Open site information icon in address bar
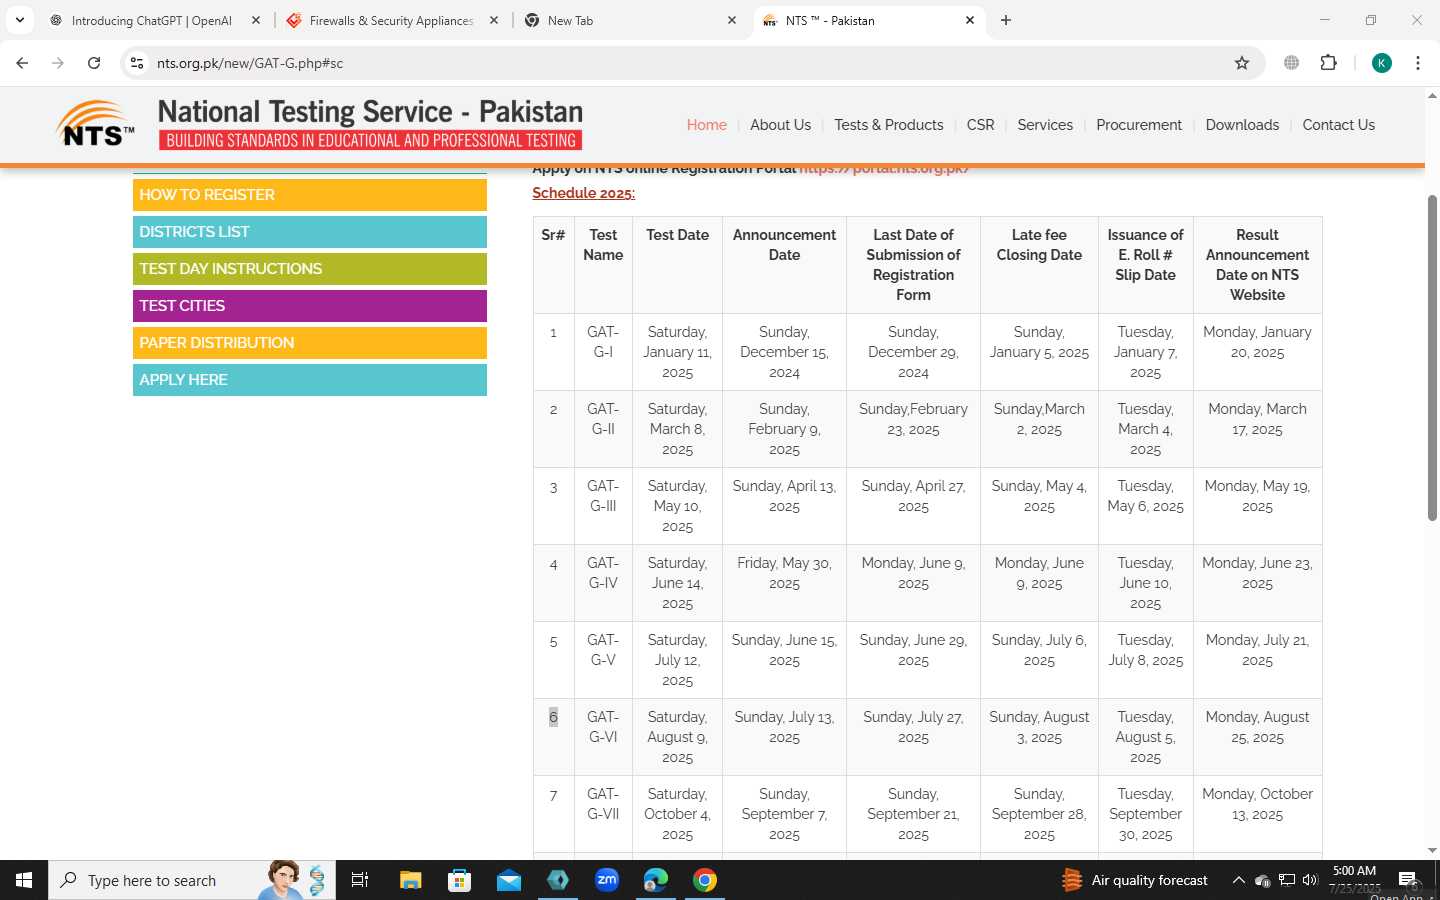The image size is (1440, 900). (x=137, y=63)
